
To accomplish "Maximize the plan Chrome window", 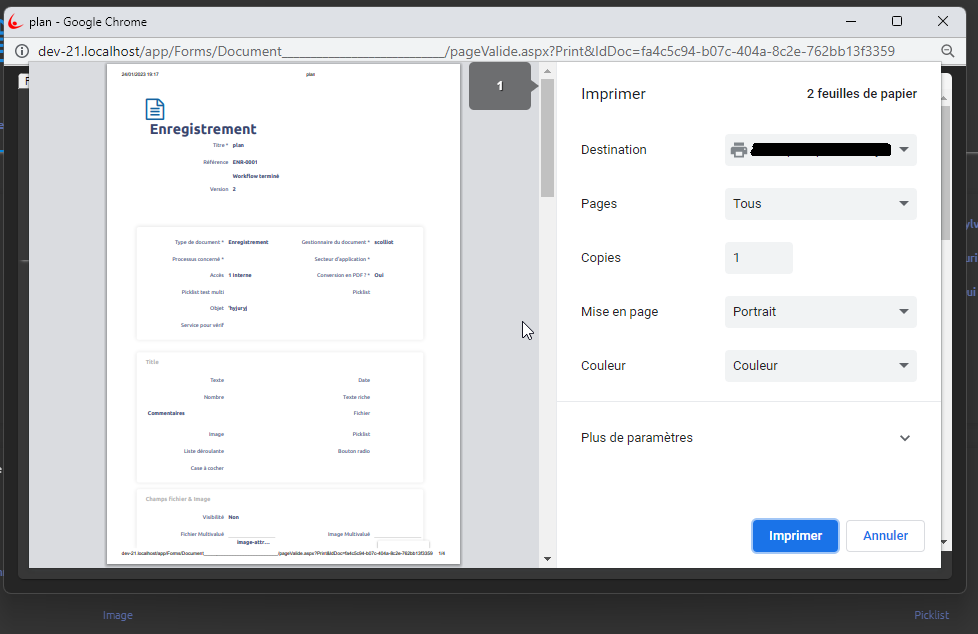I will pos(897,21).
